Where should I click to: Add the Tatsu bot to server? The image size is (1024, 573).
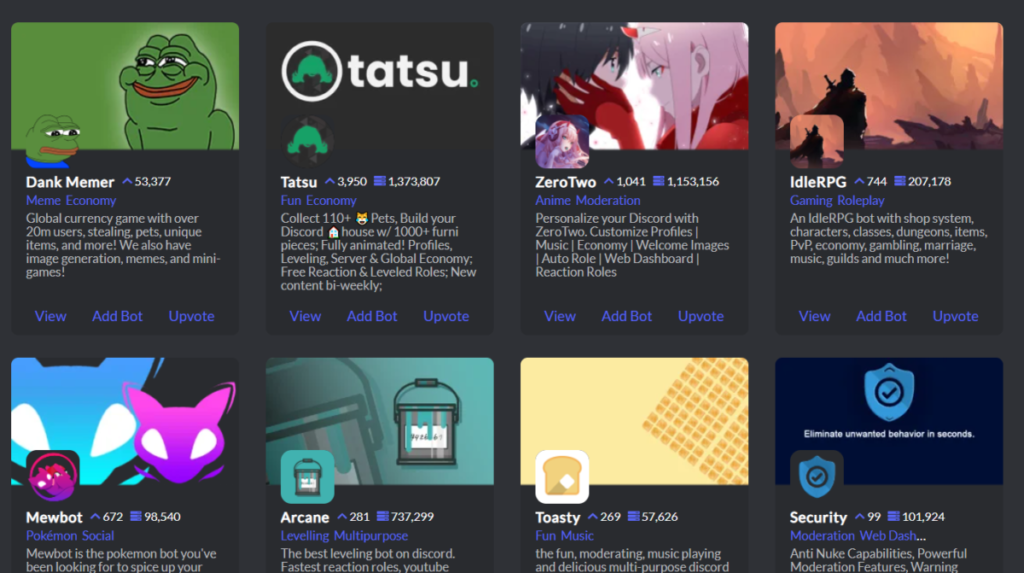pos(372,316)
